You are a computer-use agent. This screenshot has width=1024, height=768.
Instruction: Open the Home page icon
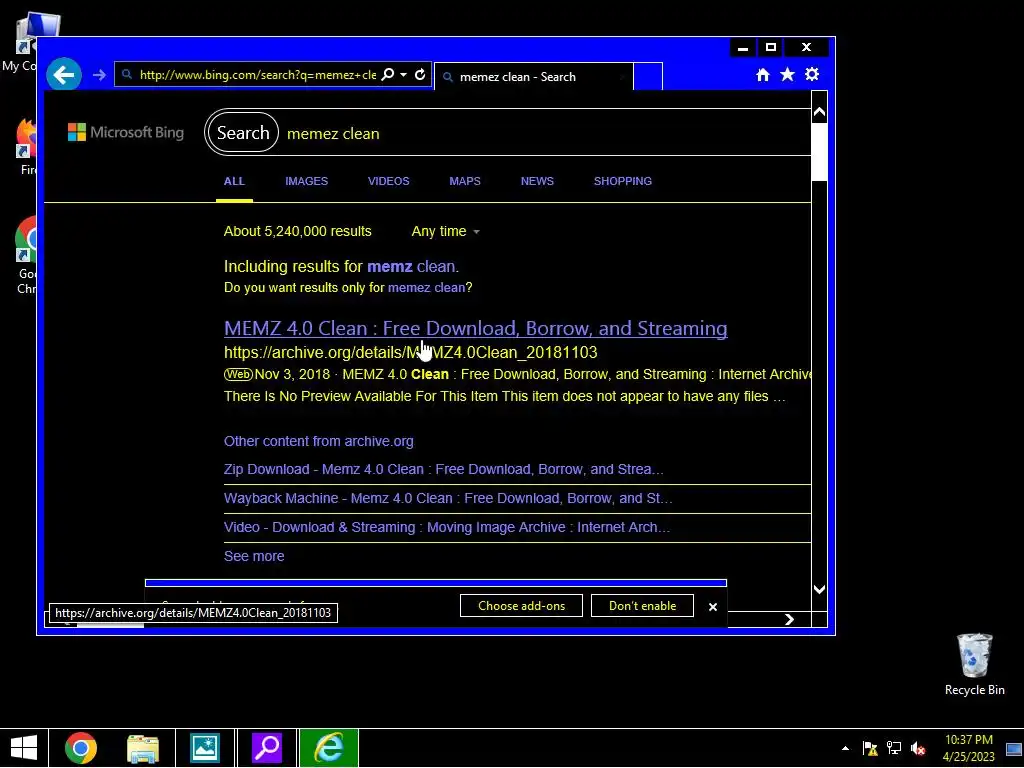tap(763, 74)
